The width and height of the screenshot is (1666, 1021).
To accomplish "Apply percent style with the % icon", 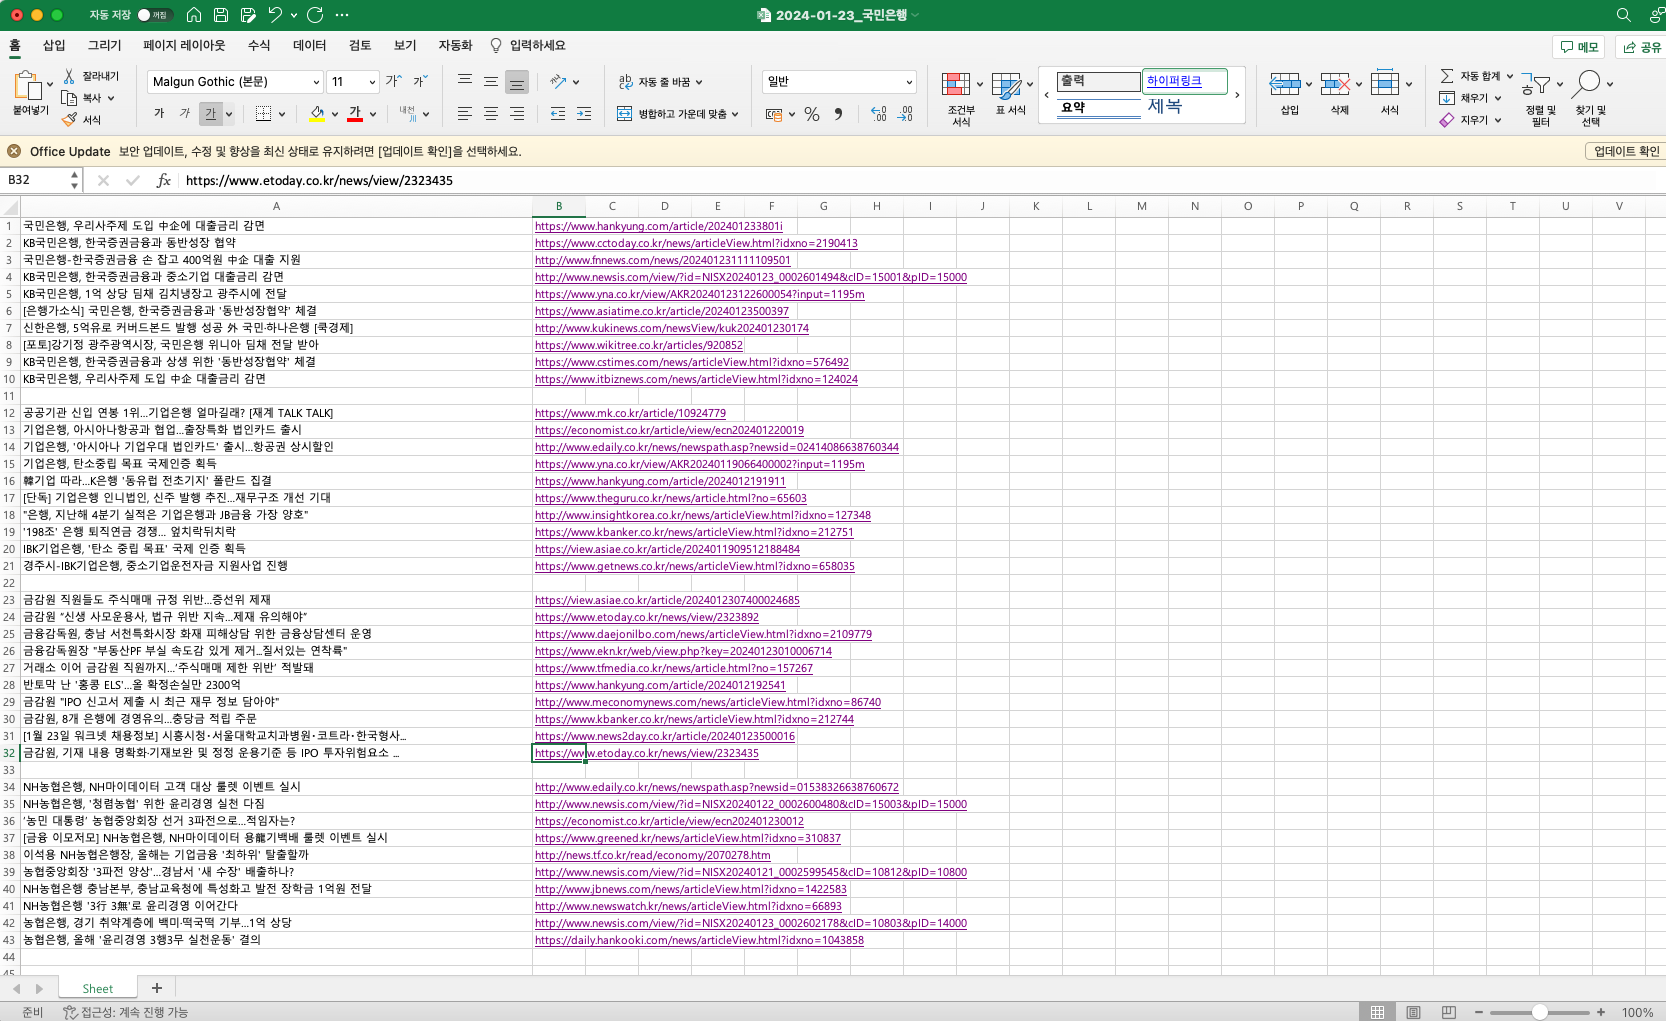I will 812,114.
